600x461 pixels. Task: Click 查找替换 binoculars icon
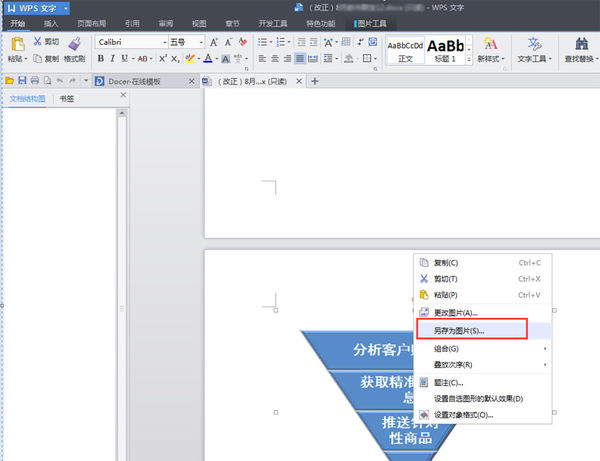tap(581, 44)
